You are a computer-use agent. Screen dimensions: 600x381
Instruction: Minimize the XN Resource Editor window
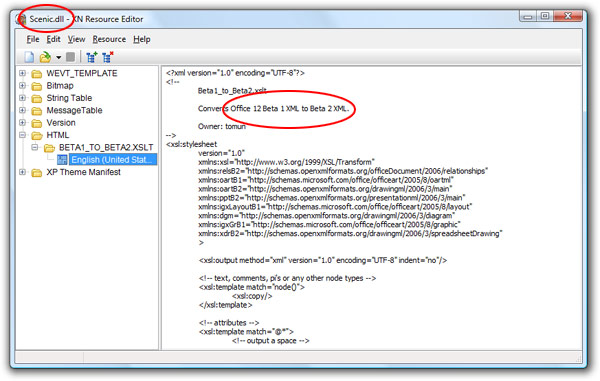(528, 16)
